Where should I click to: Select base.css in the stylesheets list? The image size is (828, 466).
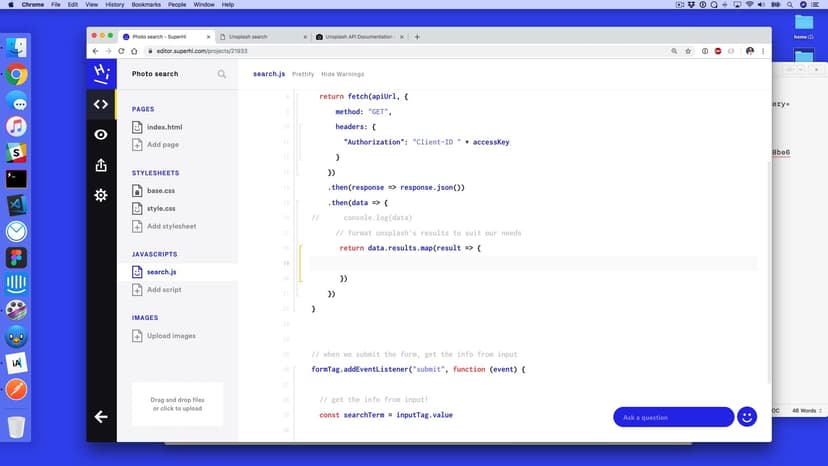pos(161,190)
